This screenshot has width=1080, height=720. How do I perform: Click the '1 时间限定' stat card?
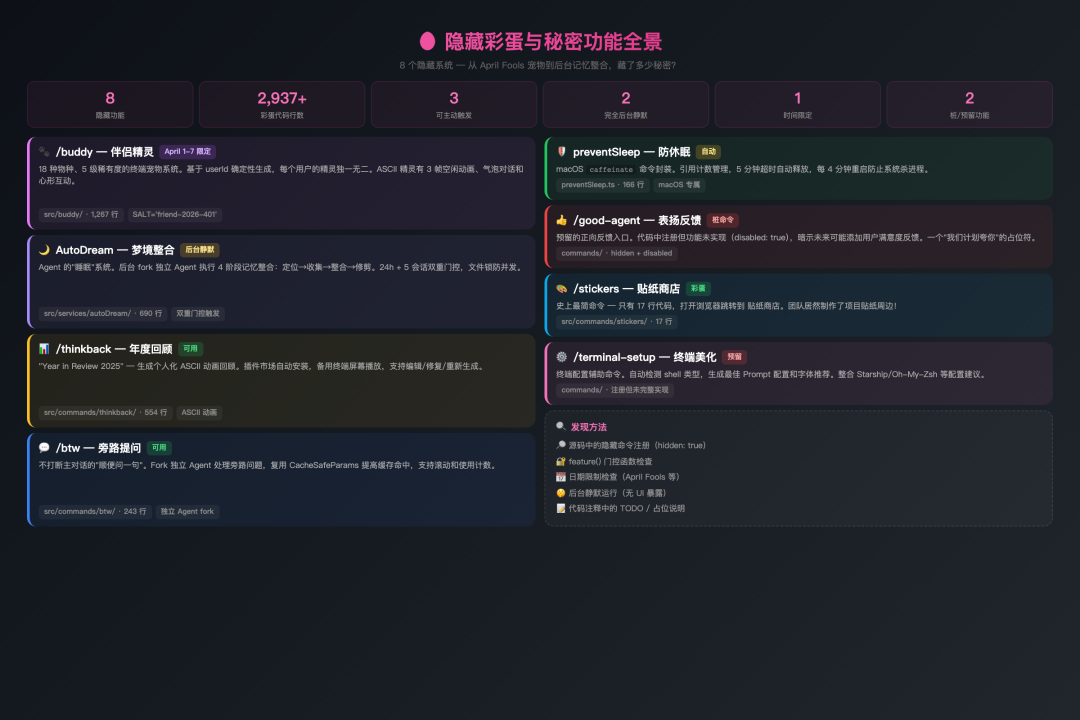click(x=798, y=105)
